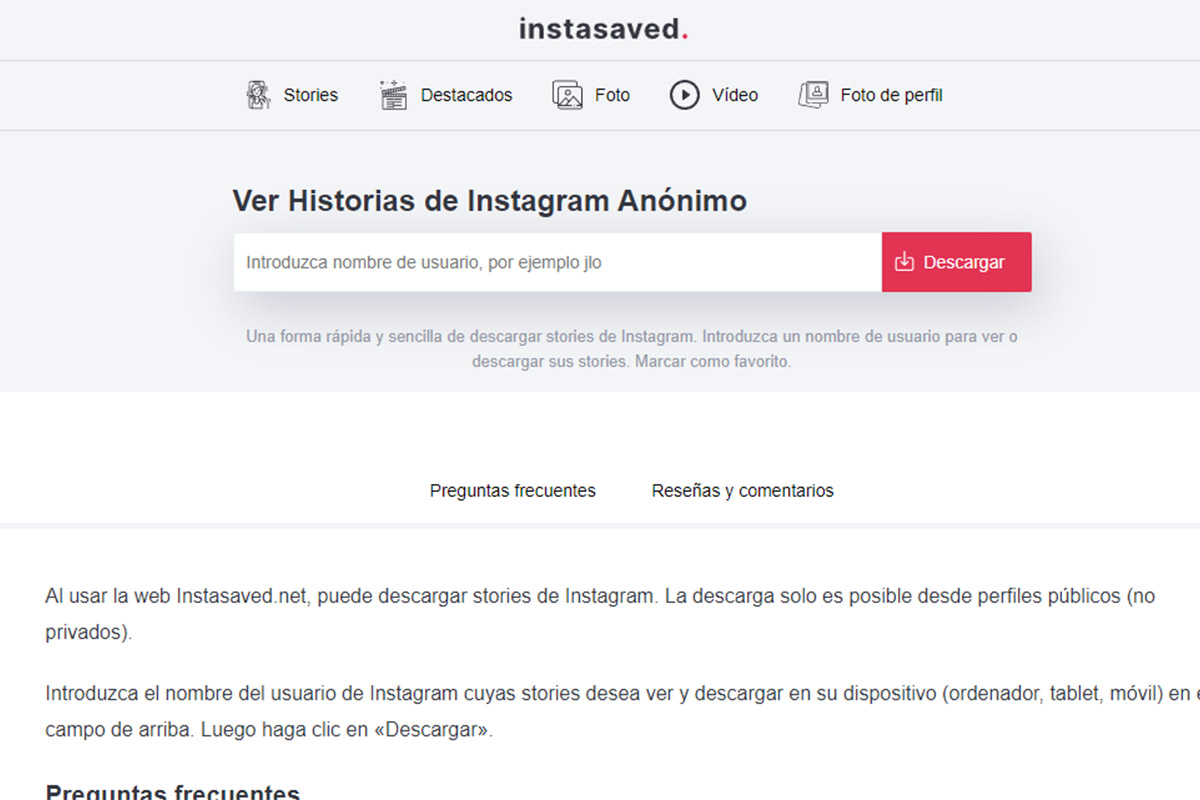Switch to Reseñas y comentarios tab

coord(743,491)
